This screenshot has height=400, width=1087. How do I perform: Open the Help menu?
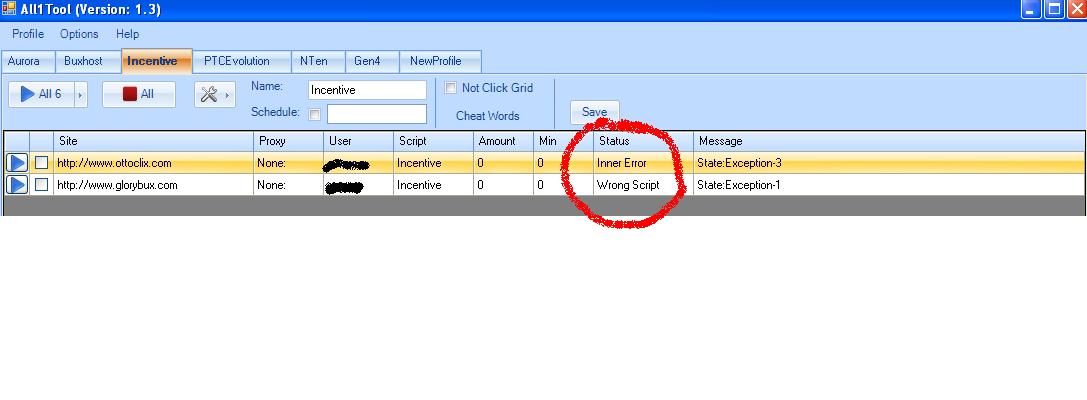(x=128, y=34)
